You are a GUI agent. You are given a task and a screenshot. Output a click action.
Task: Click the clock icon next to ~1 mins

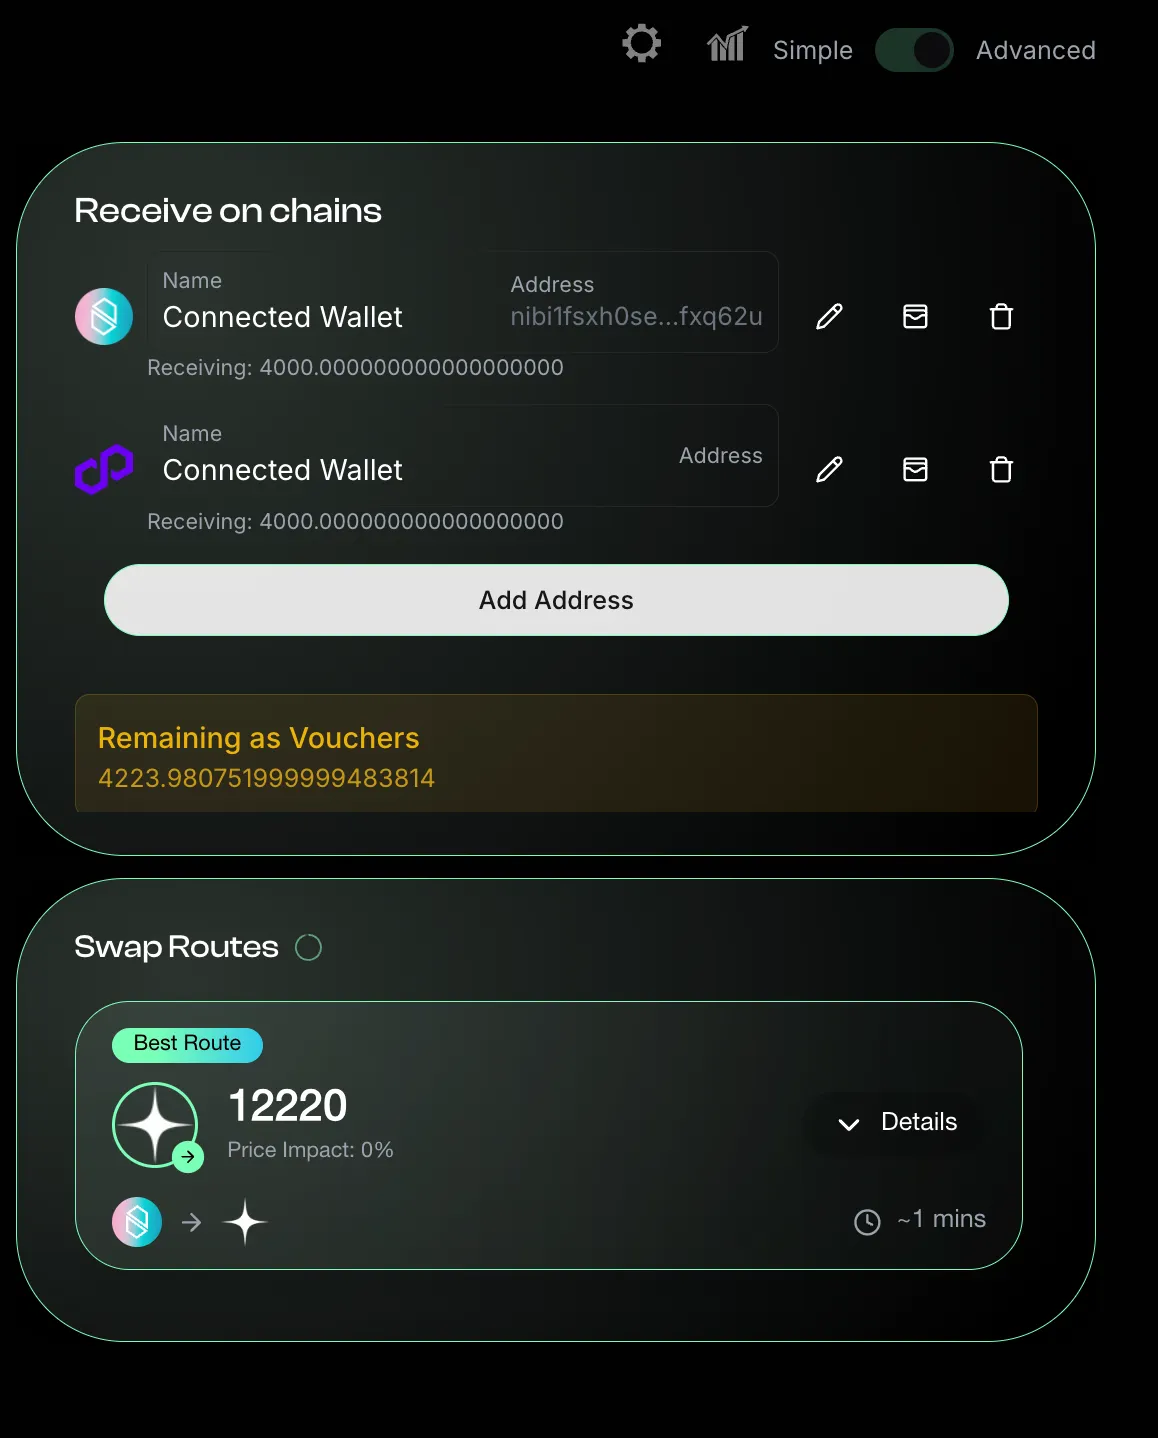867,1222
